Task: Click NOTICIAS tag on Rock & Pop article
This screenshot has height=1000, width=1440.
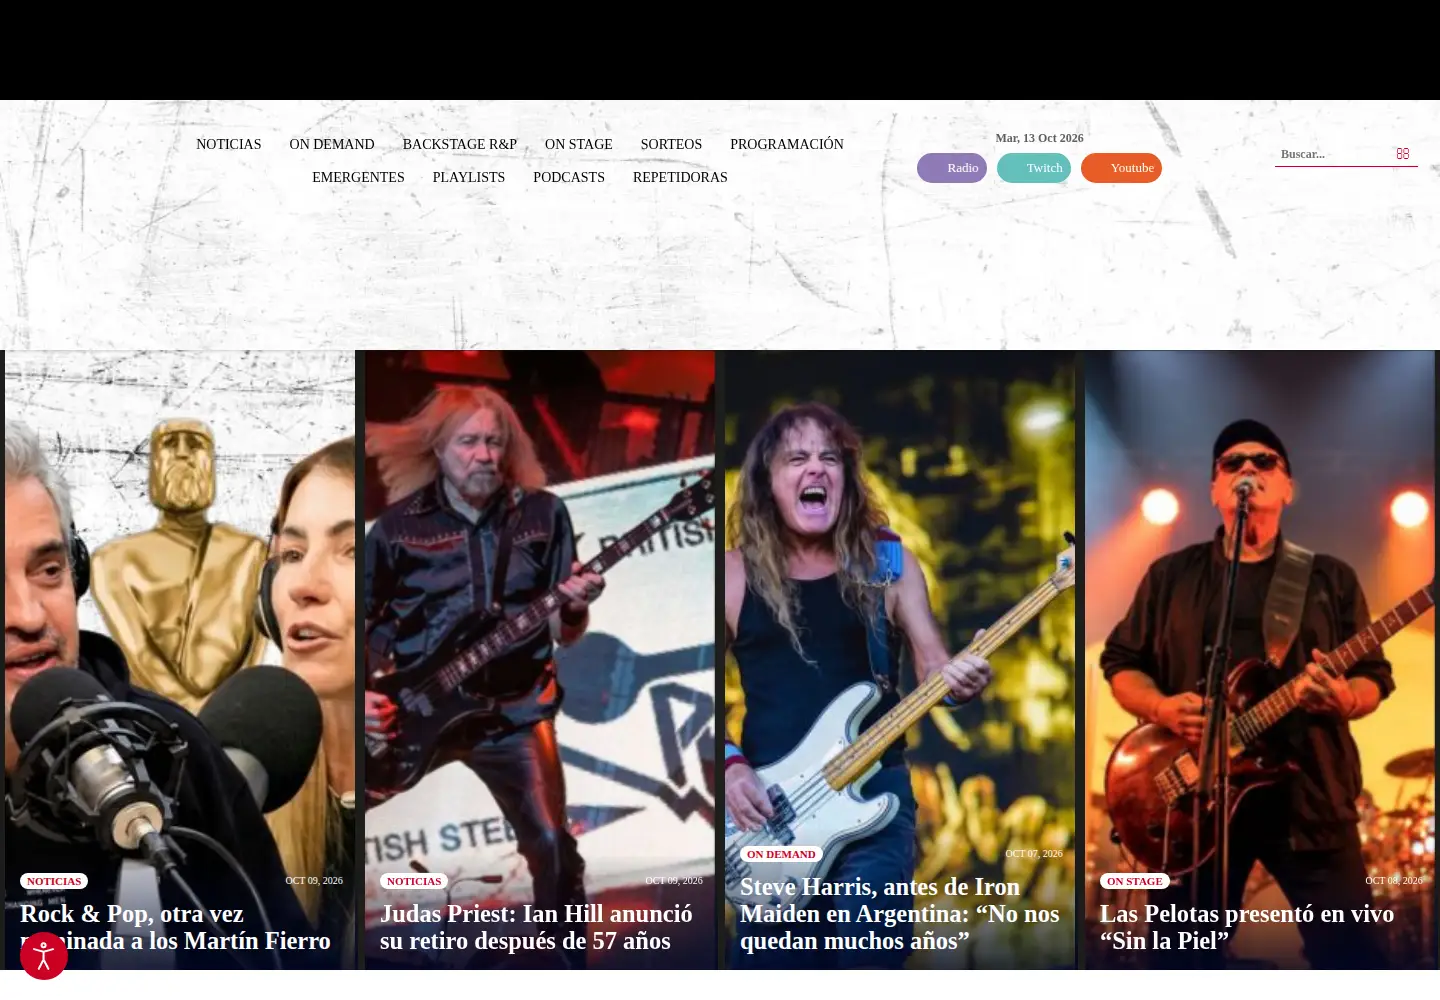Action: [x=54, y=881]
